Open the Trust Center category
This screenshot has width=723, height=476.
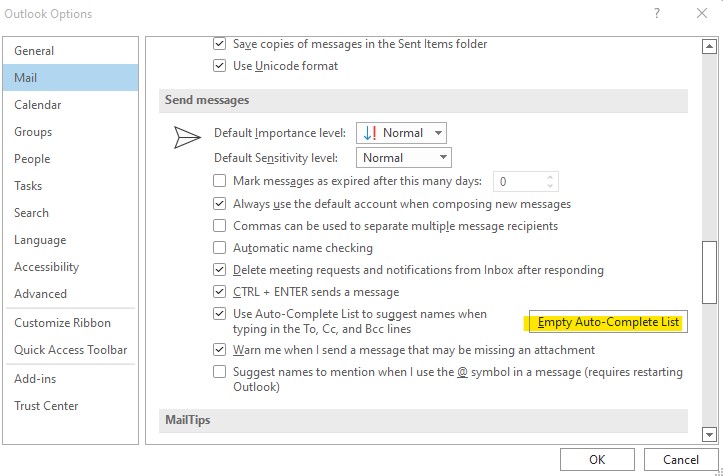point(70,406)
